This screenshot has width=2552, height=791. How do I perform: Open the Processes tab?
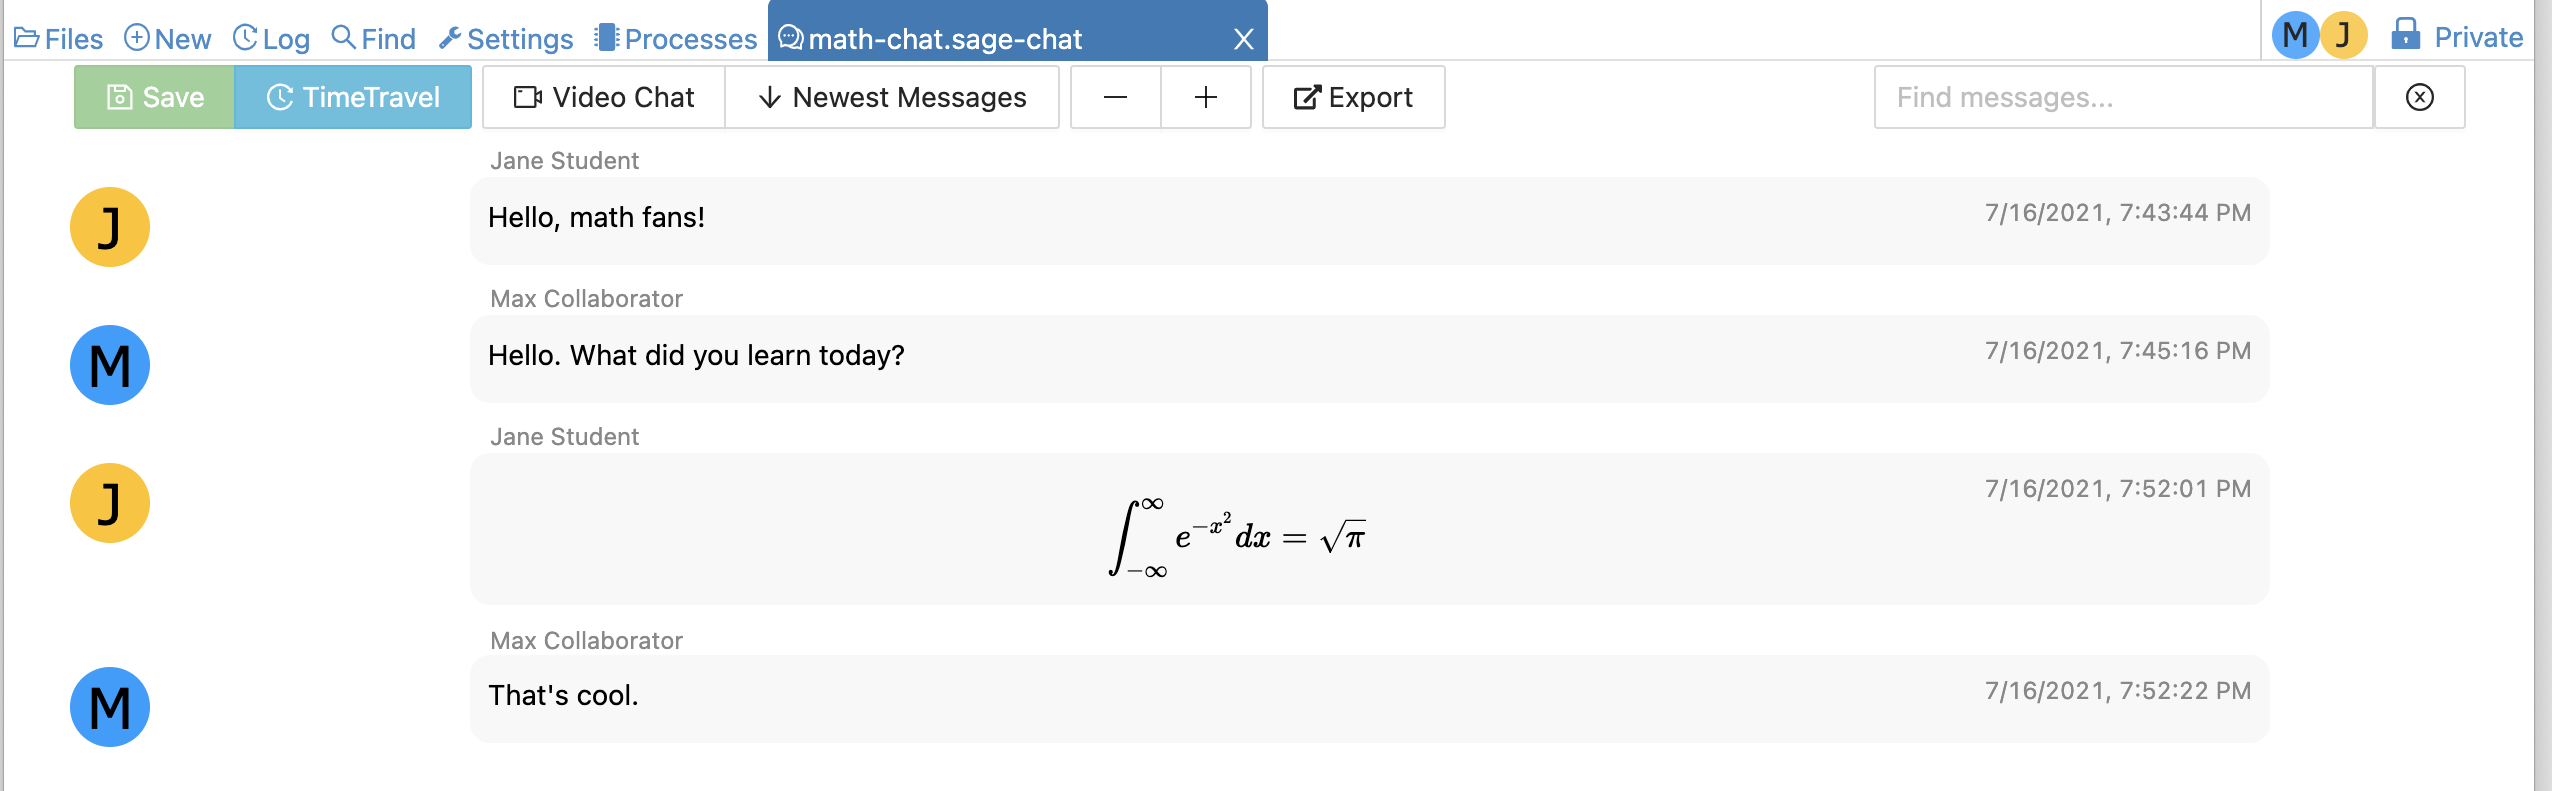click(676, 39)
